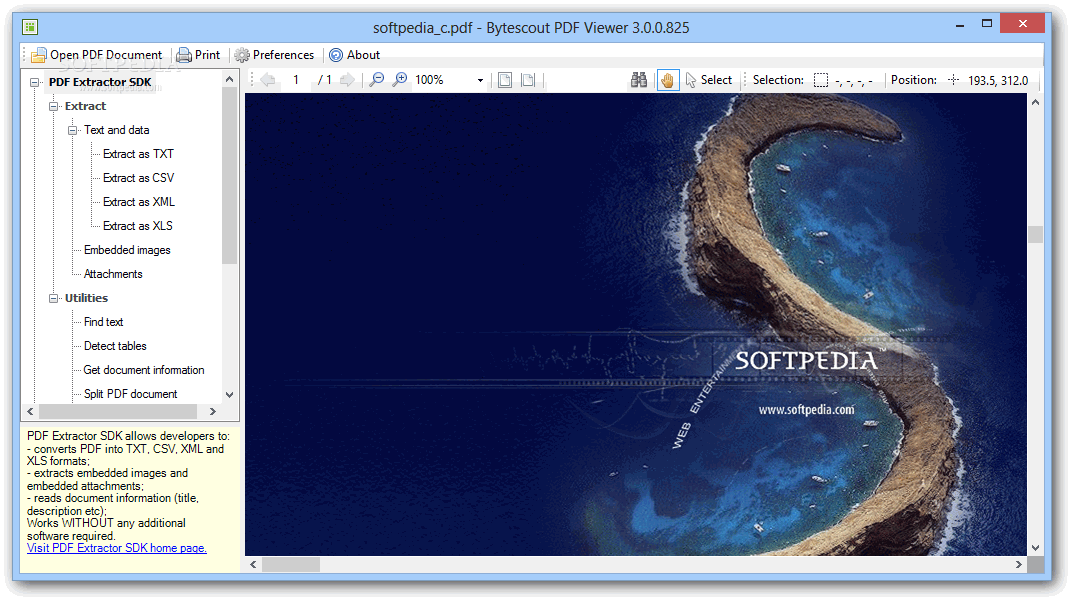
Task: Click document view scroll down arrow
Action: click(1035, 548)
